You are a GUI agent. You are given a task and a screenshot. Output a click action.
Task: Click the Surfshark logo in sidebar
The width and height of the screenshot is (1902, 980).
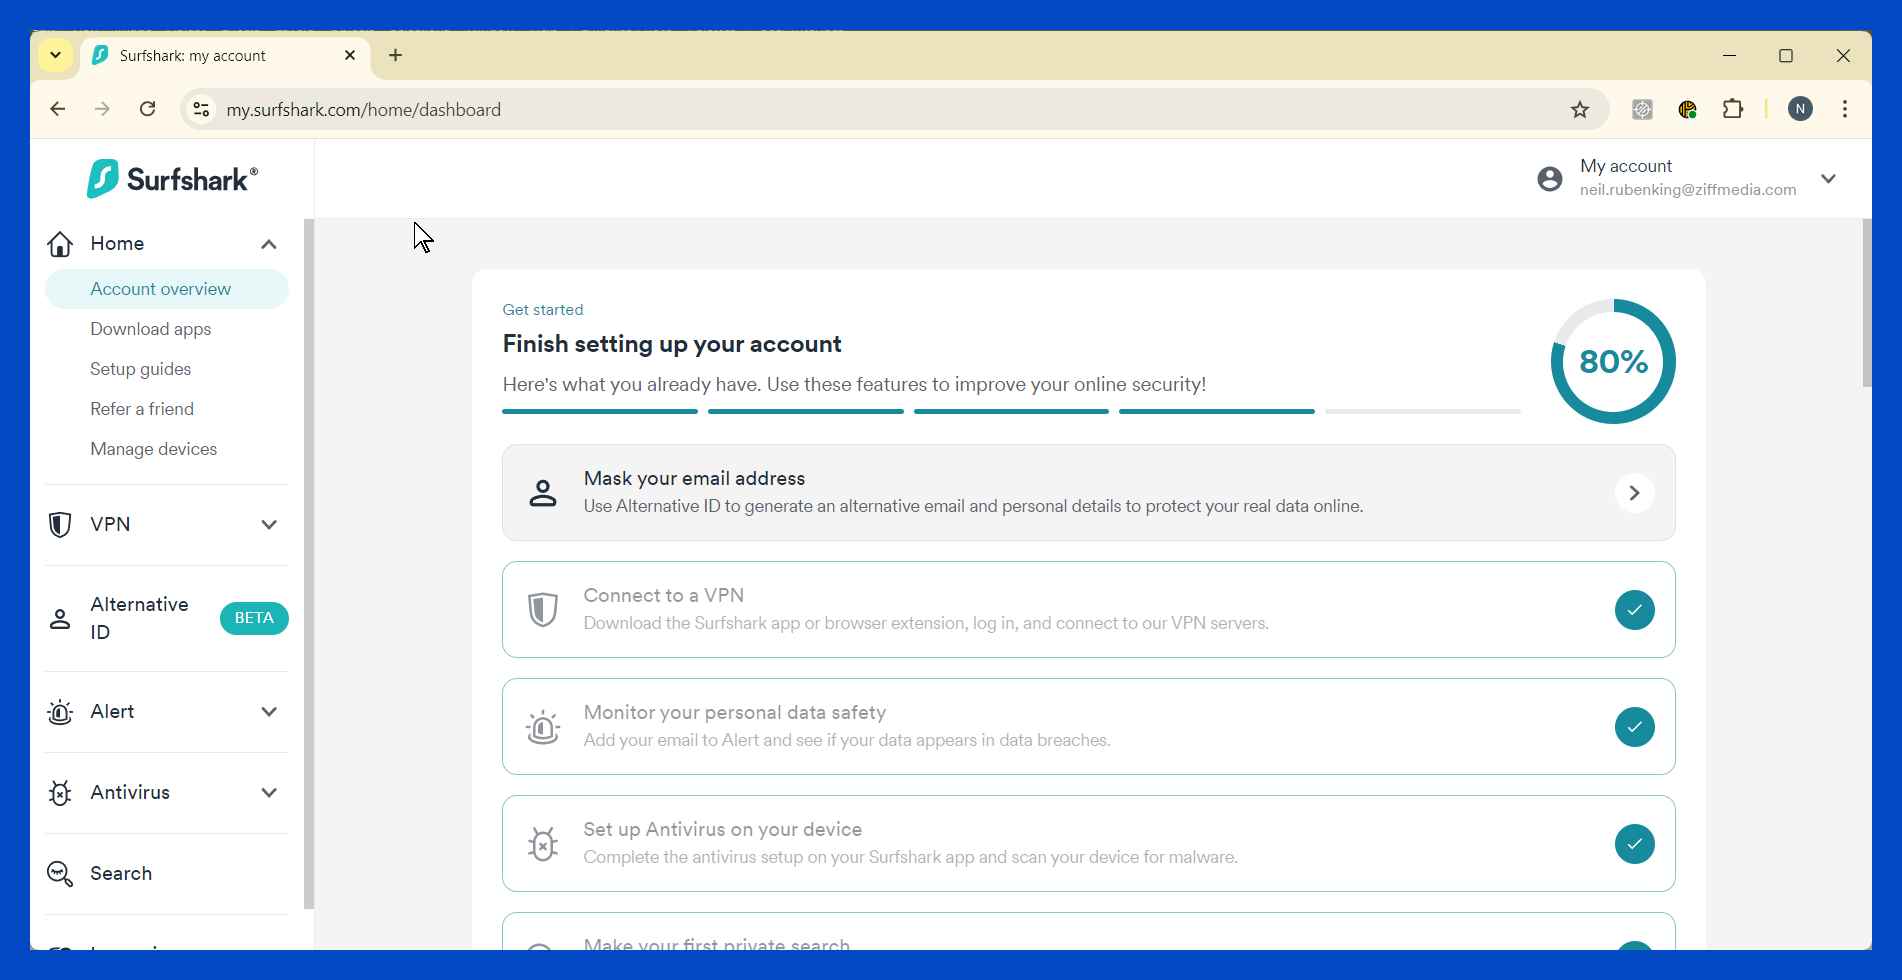[x=172, y=179]
